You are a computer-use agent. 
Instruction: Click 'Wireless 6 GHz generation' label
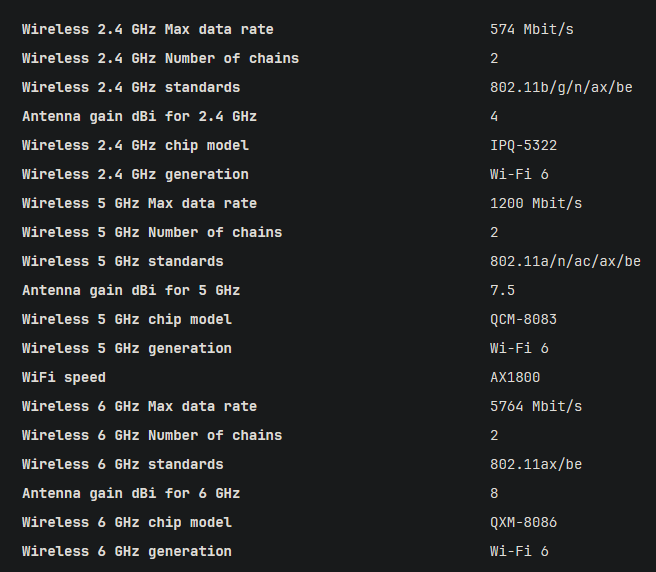(x=126, y=552)
